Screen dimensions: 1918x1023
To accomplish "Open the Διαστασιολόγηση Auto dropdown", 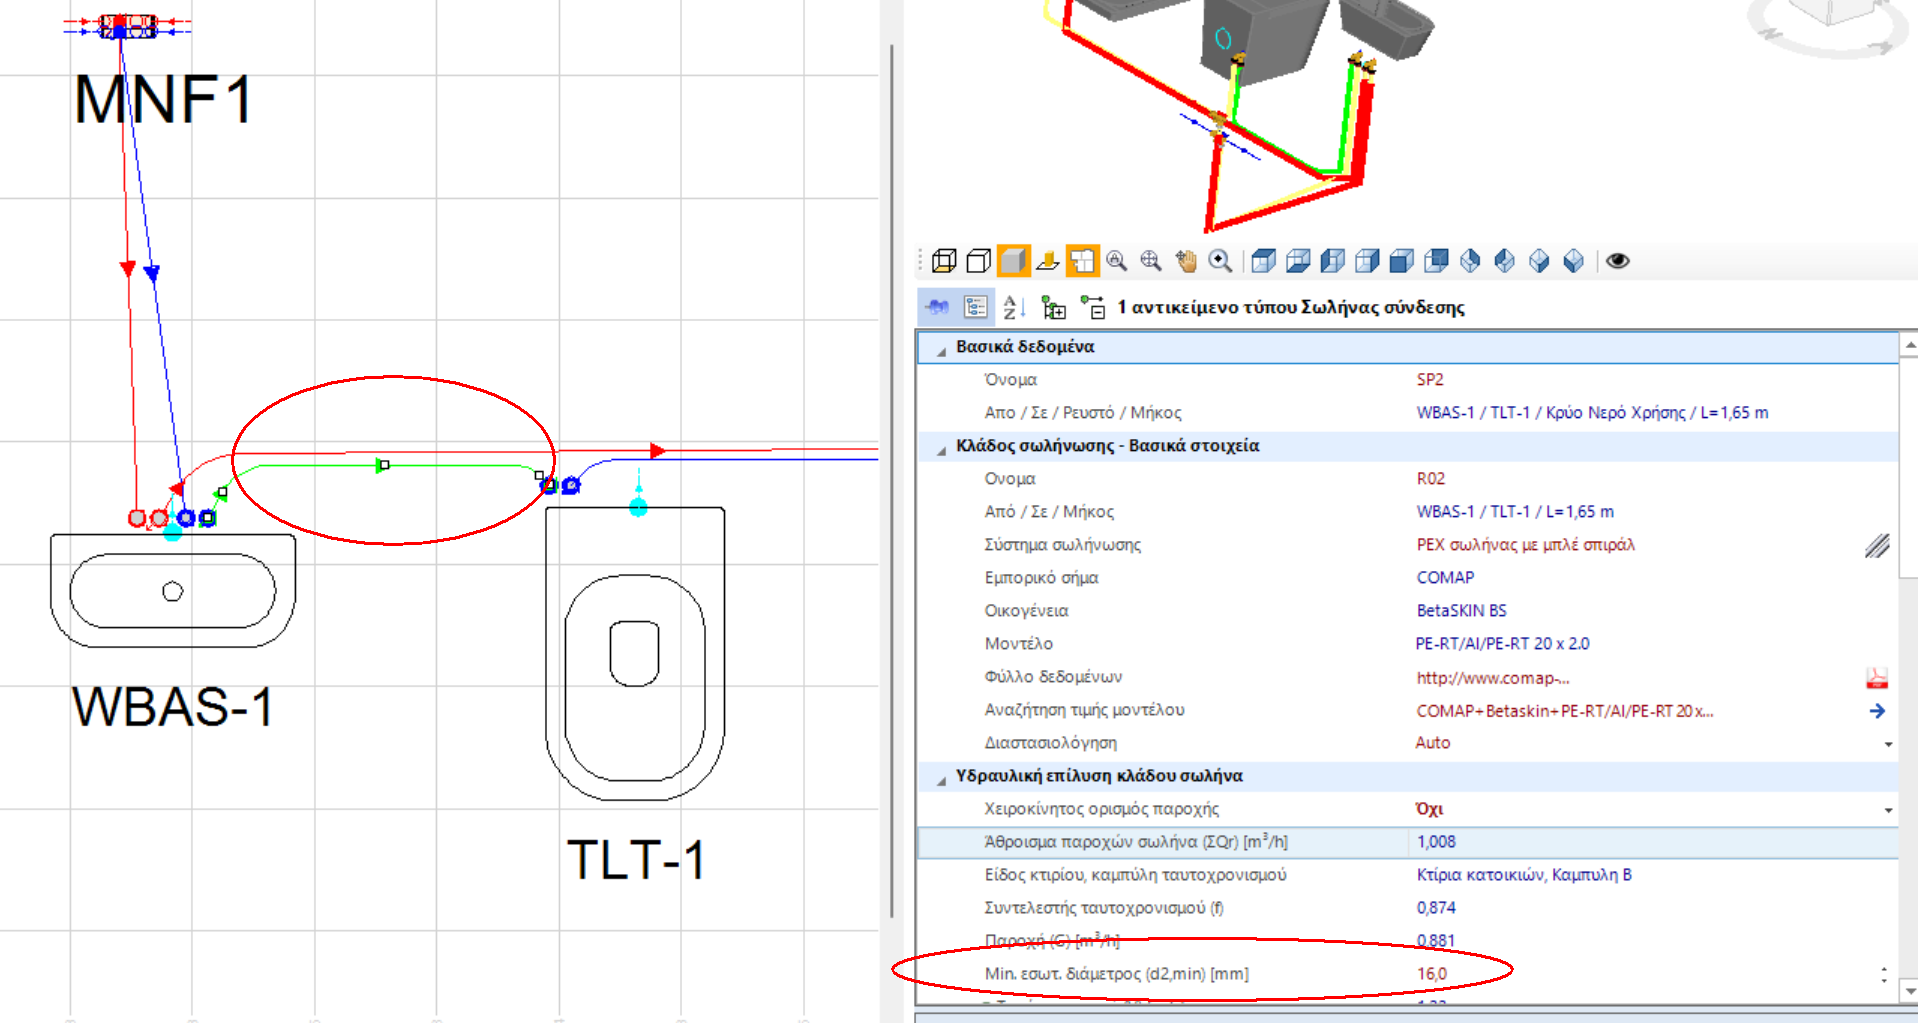I will [1888, 743].
